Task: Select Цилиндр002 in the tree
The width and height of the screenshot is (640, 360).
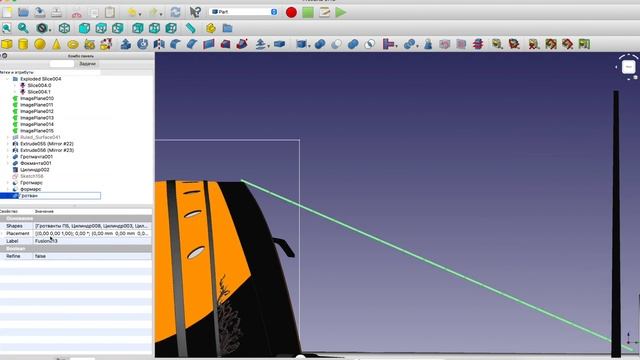Action: [x=35, y=170]
